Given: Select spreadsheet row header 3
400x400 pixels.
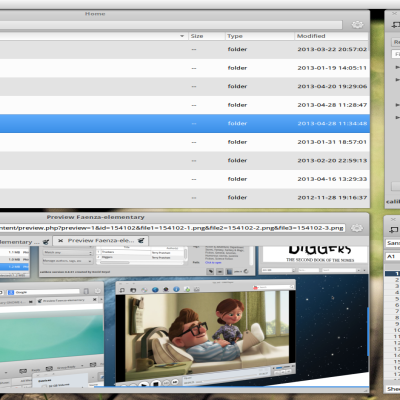Looking at the screenshot, I should click(x=393, y=286).
